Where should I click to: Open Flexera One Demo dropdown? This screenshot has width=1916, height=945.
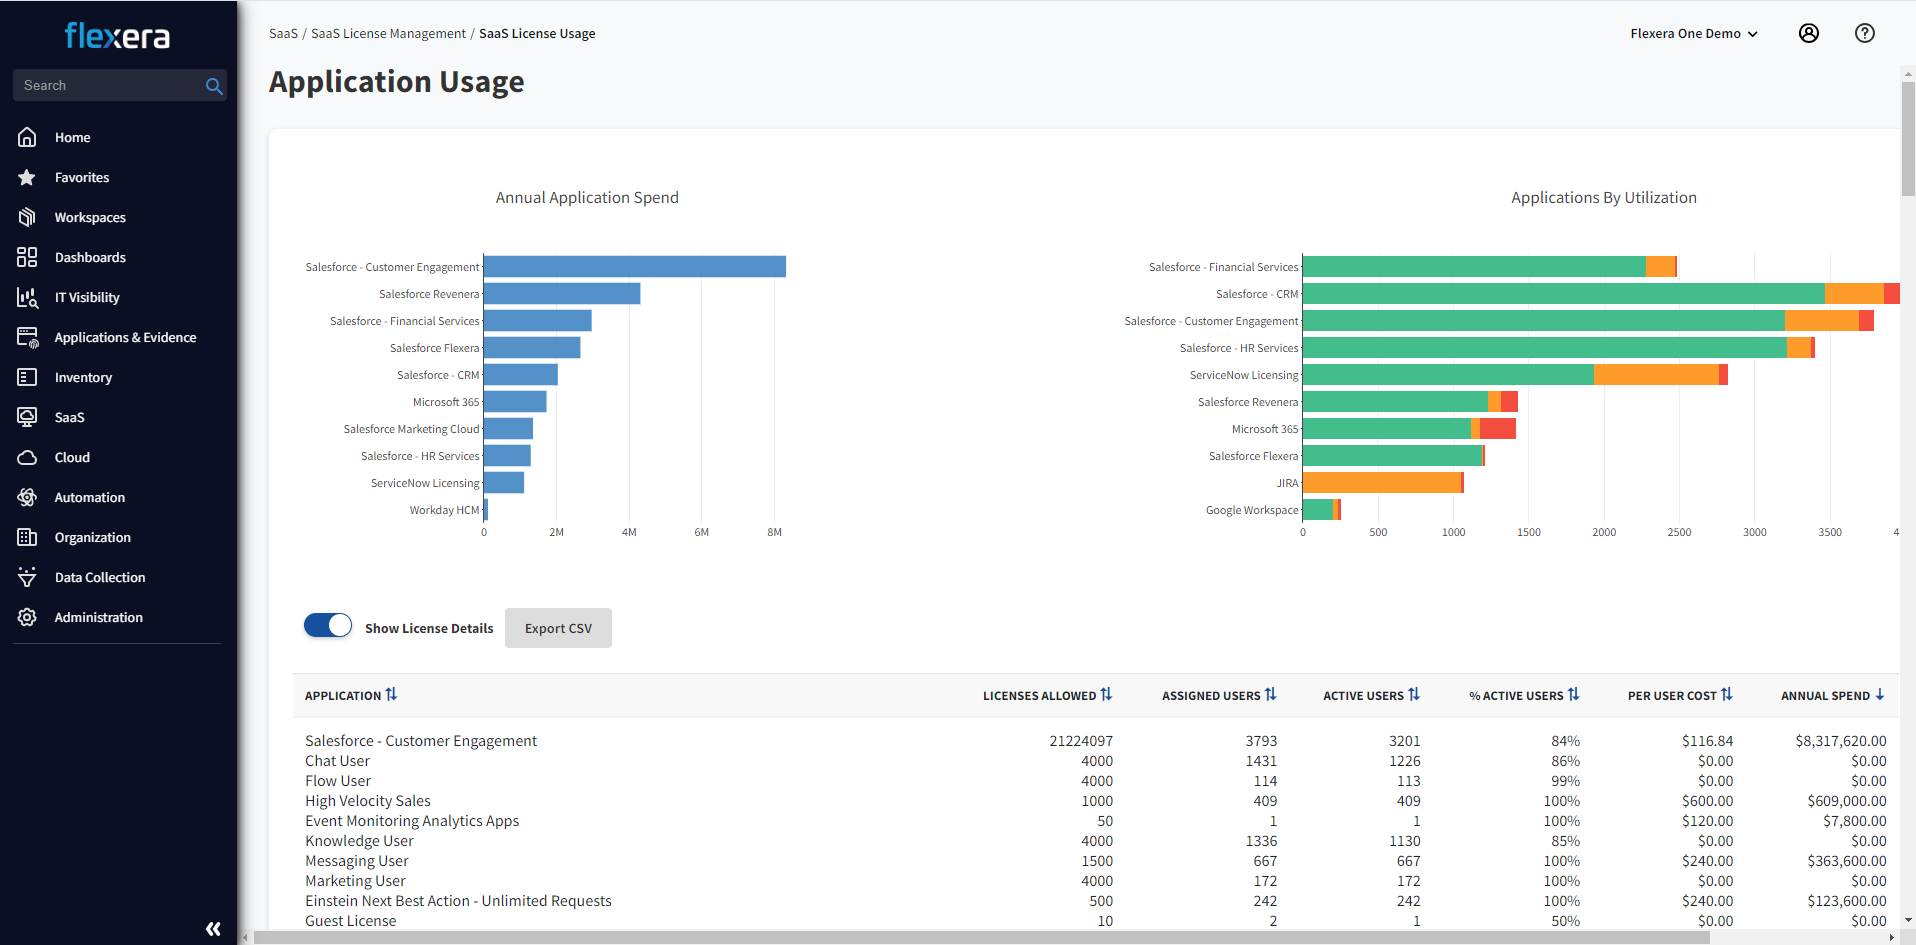point(1693,33)
